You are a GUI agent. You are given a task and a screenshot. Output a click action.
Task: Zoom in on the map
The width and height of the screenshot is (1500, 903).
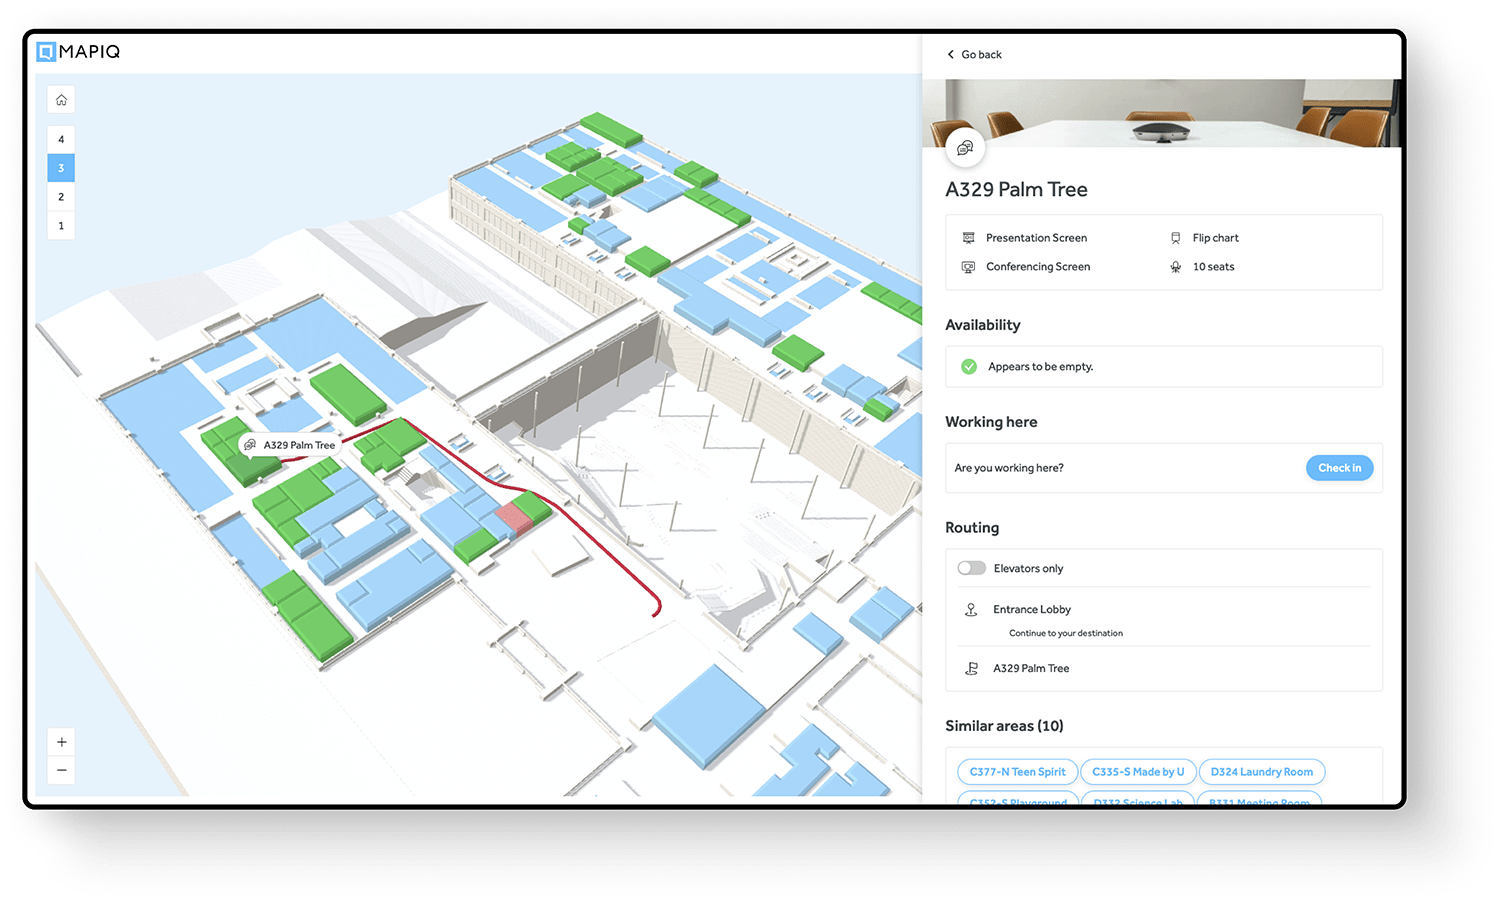(x=61, y=742)
